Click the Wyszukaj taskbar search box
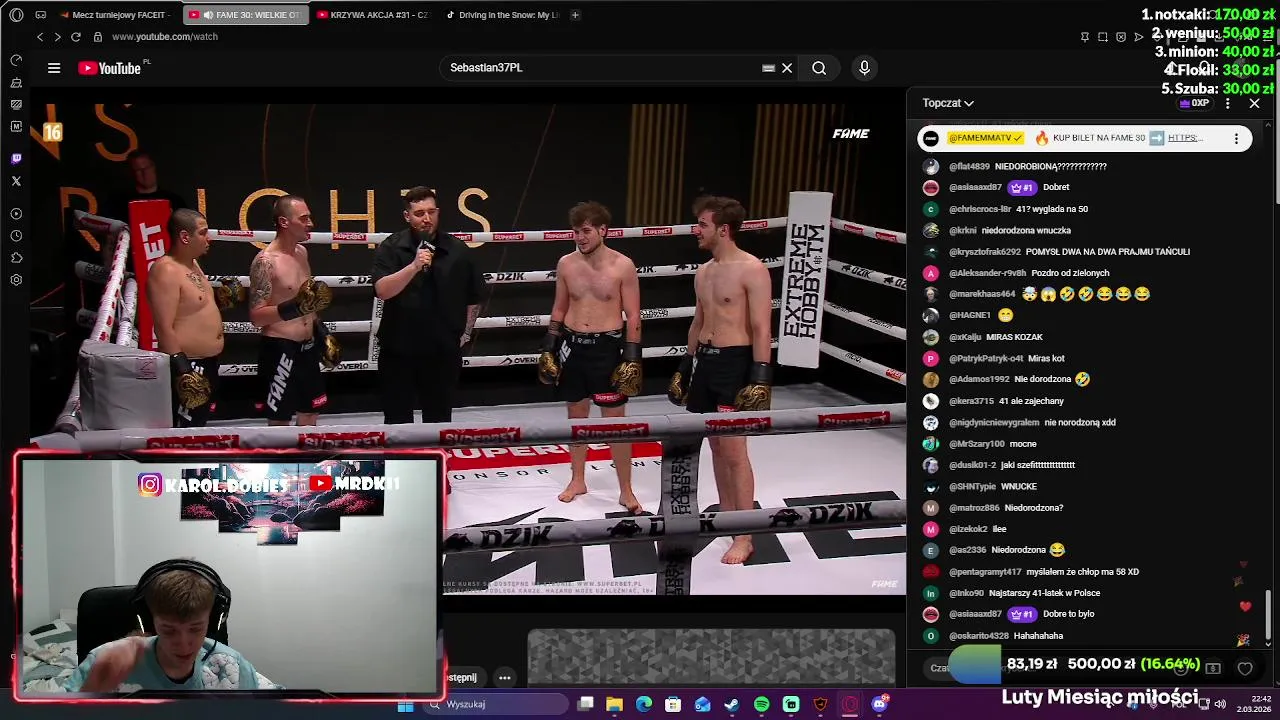 (x=494, y=704)
